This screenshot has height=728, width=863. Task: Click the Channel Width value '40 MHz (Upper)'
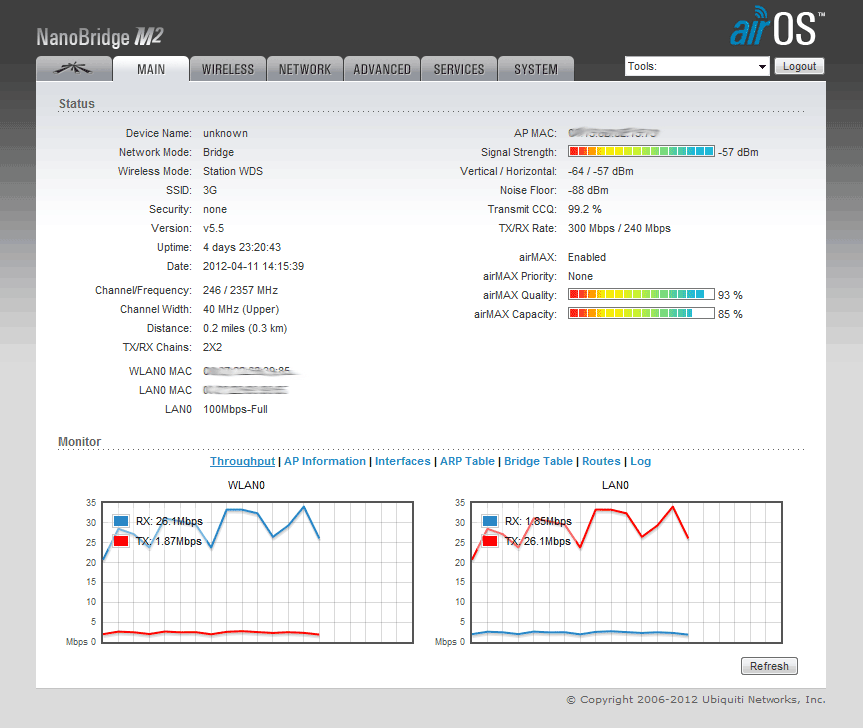241,309
